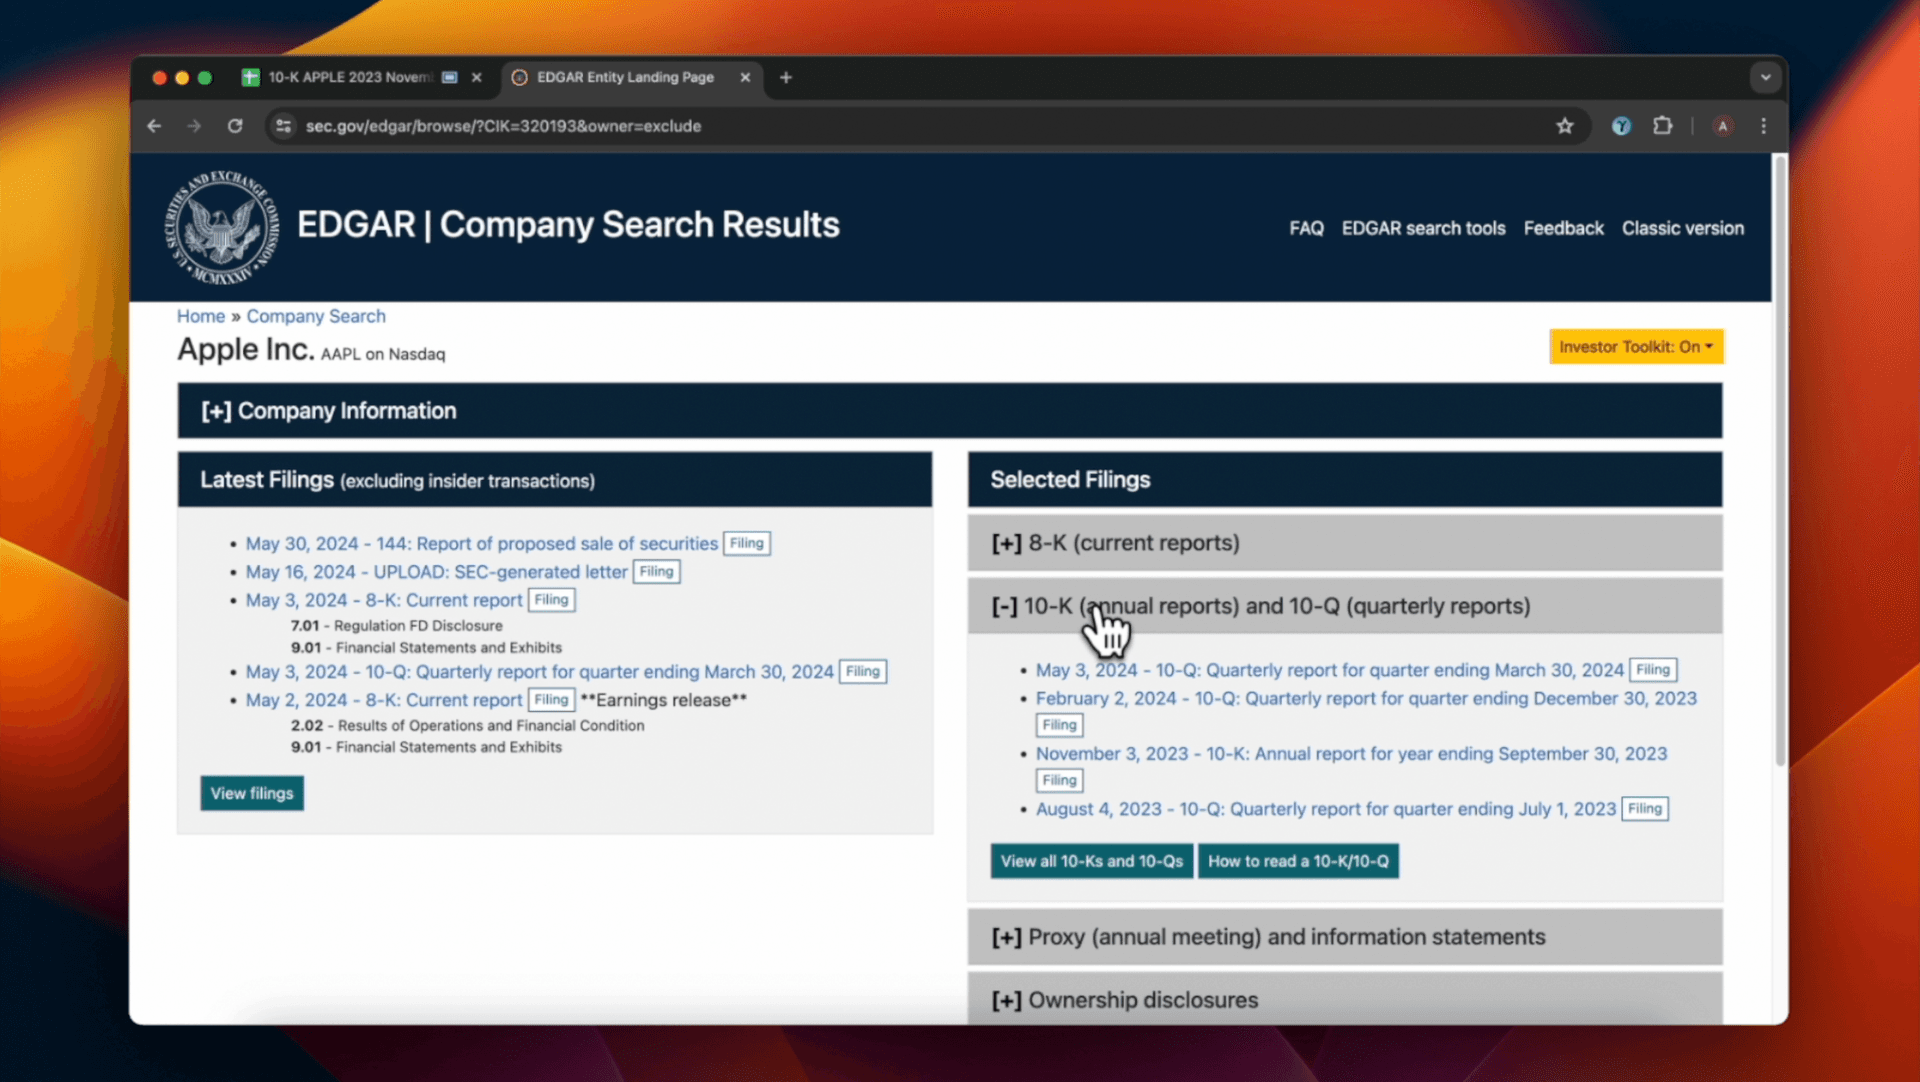Click View all 10-Ks and 10-Qs button

(1092, 859)
